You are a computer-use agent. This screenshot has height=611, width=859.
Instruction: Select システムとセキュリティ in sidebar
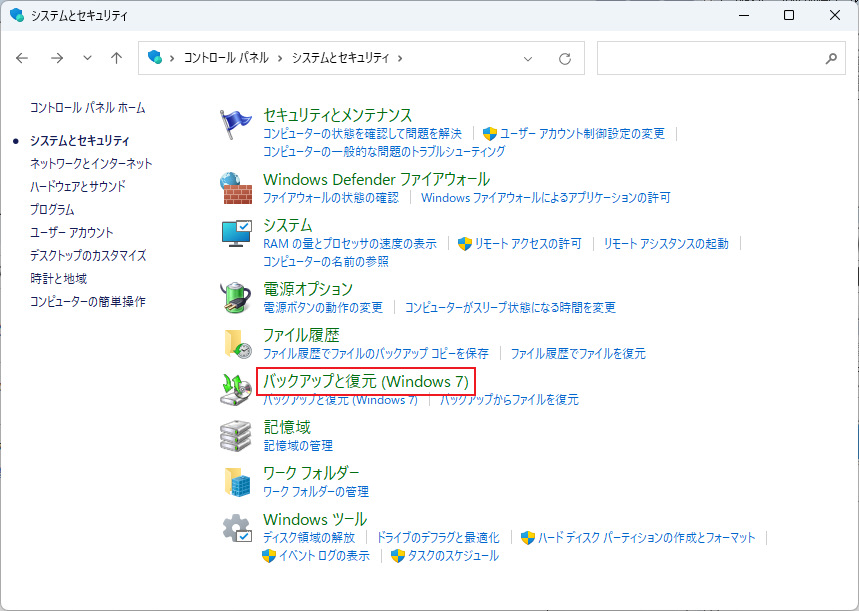click(x=79, y=141)
